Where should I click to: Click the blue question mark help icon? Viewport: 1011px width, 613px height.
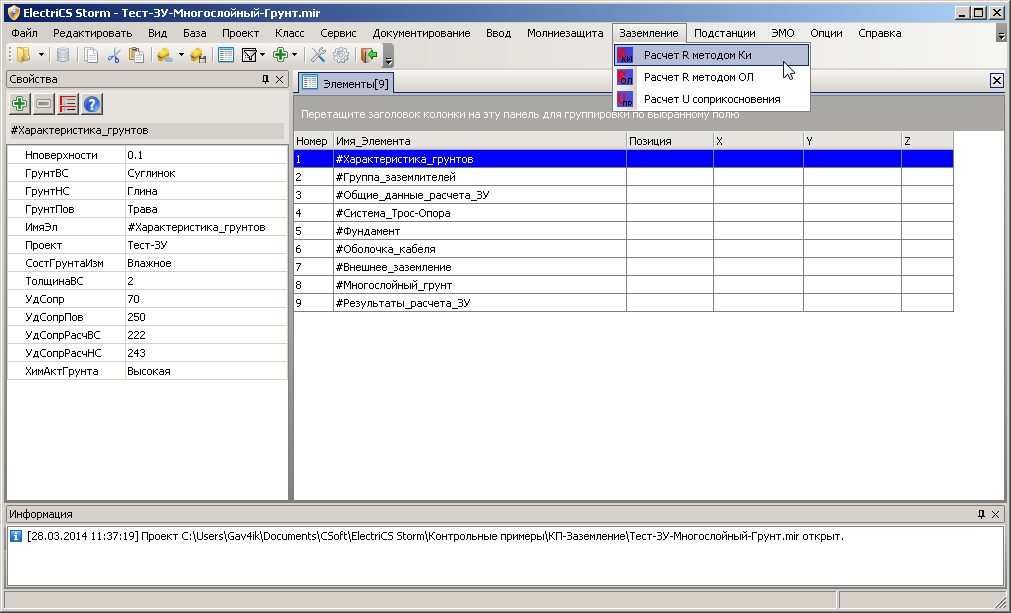(92, 103)
